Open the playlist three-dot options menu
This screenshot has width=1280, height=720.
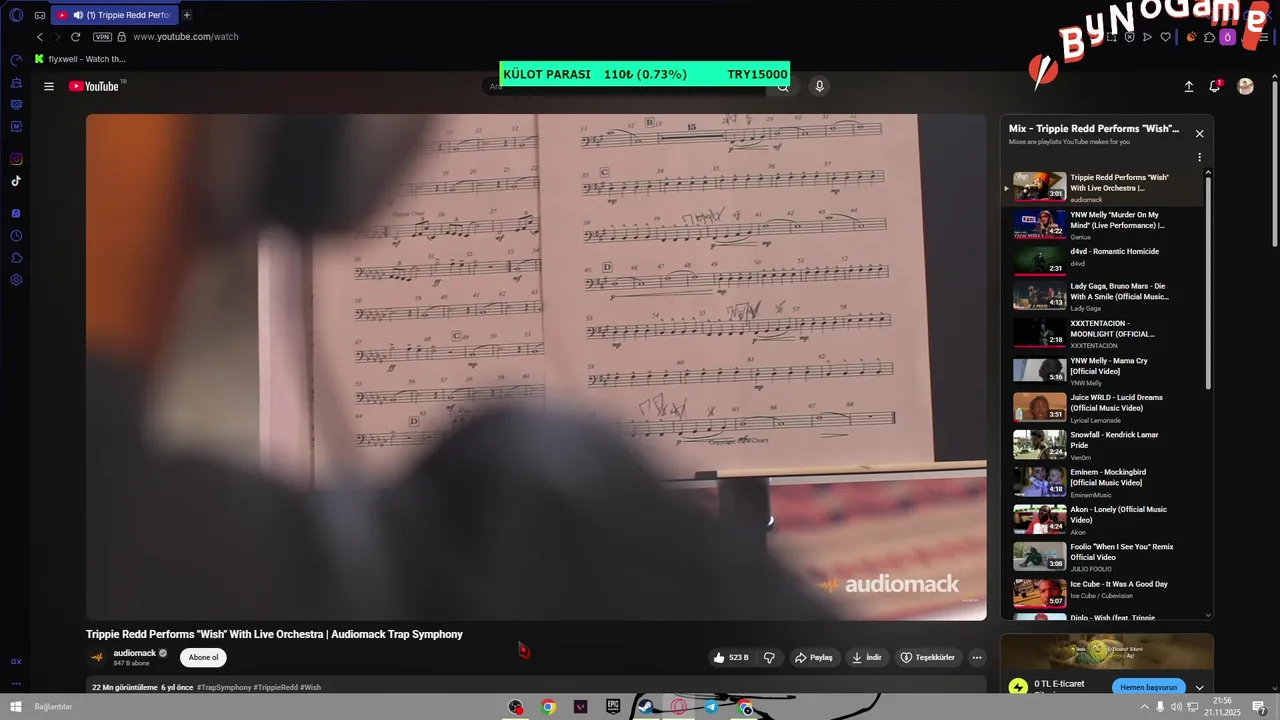(x=1199, y=157)
